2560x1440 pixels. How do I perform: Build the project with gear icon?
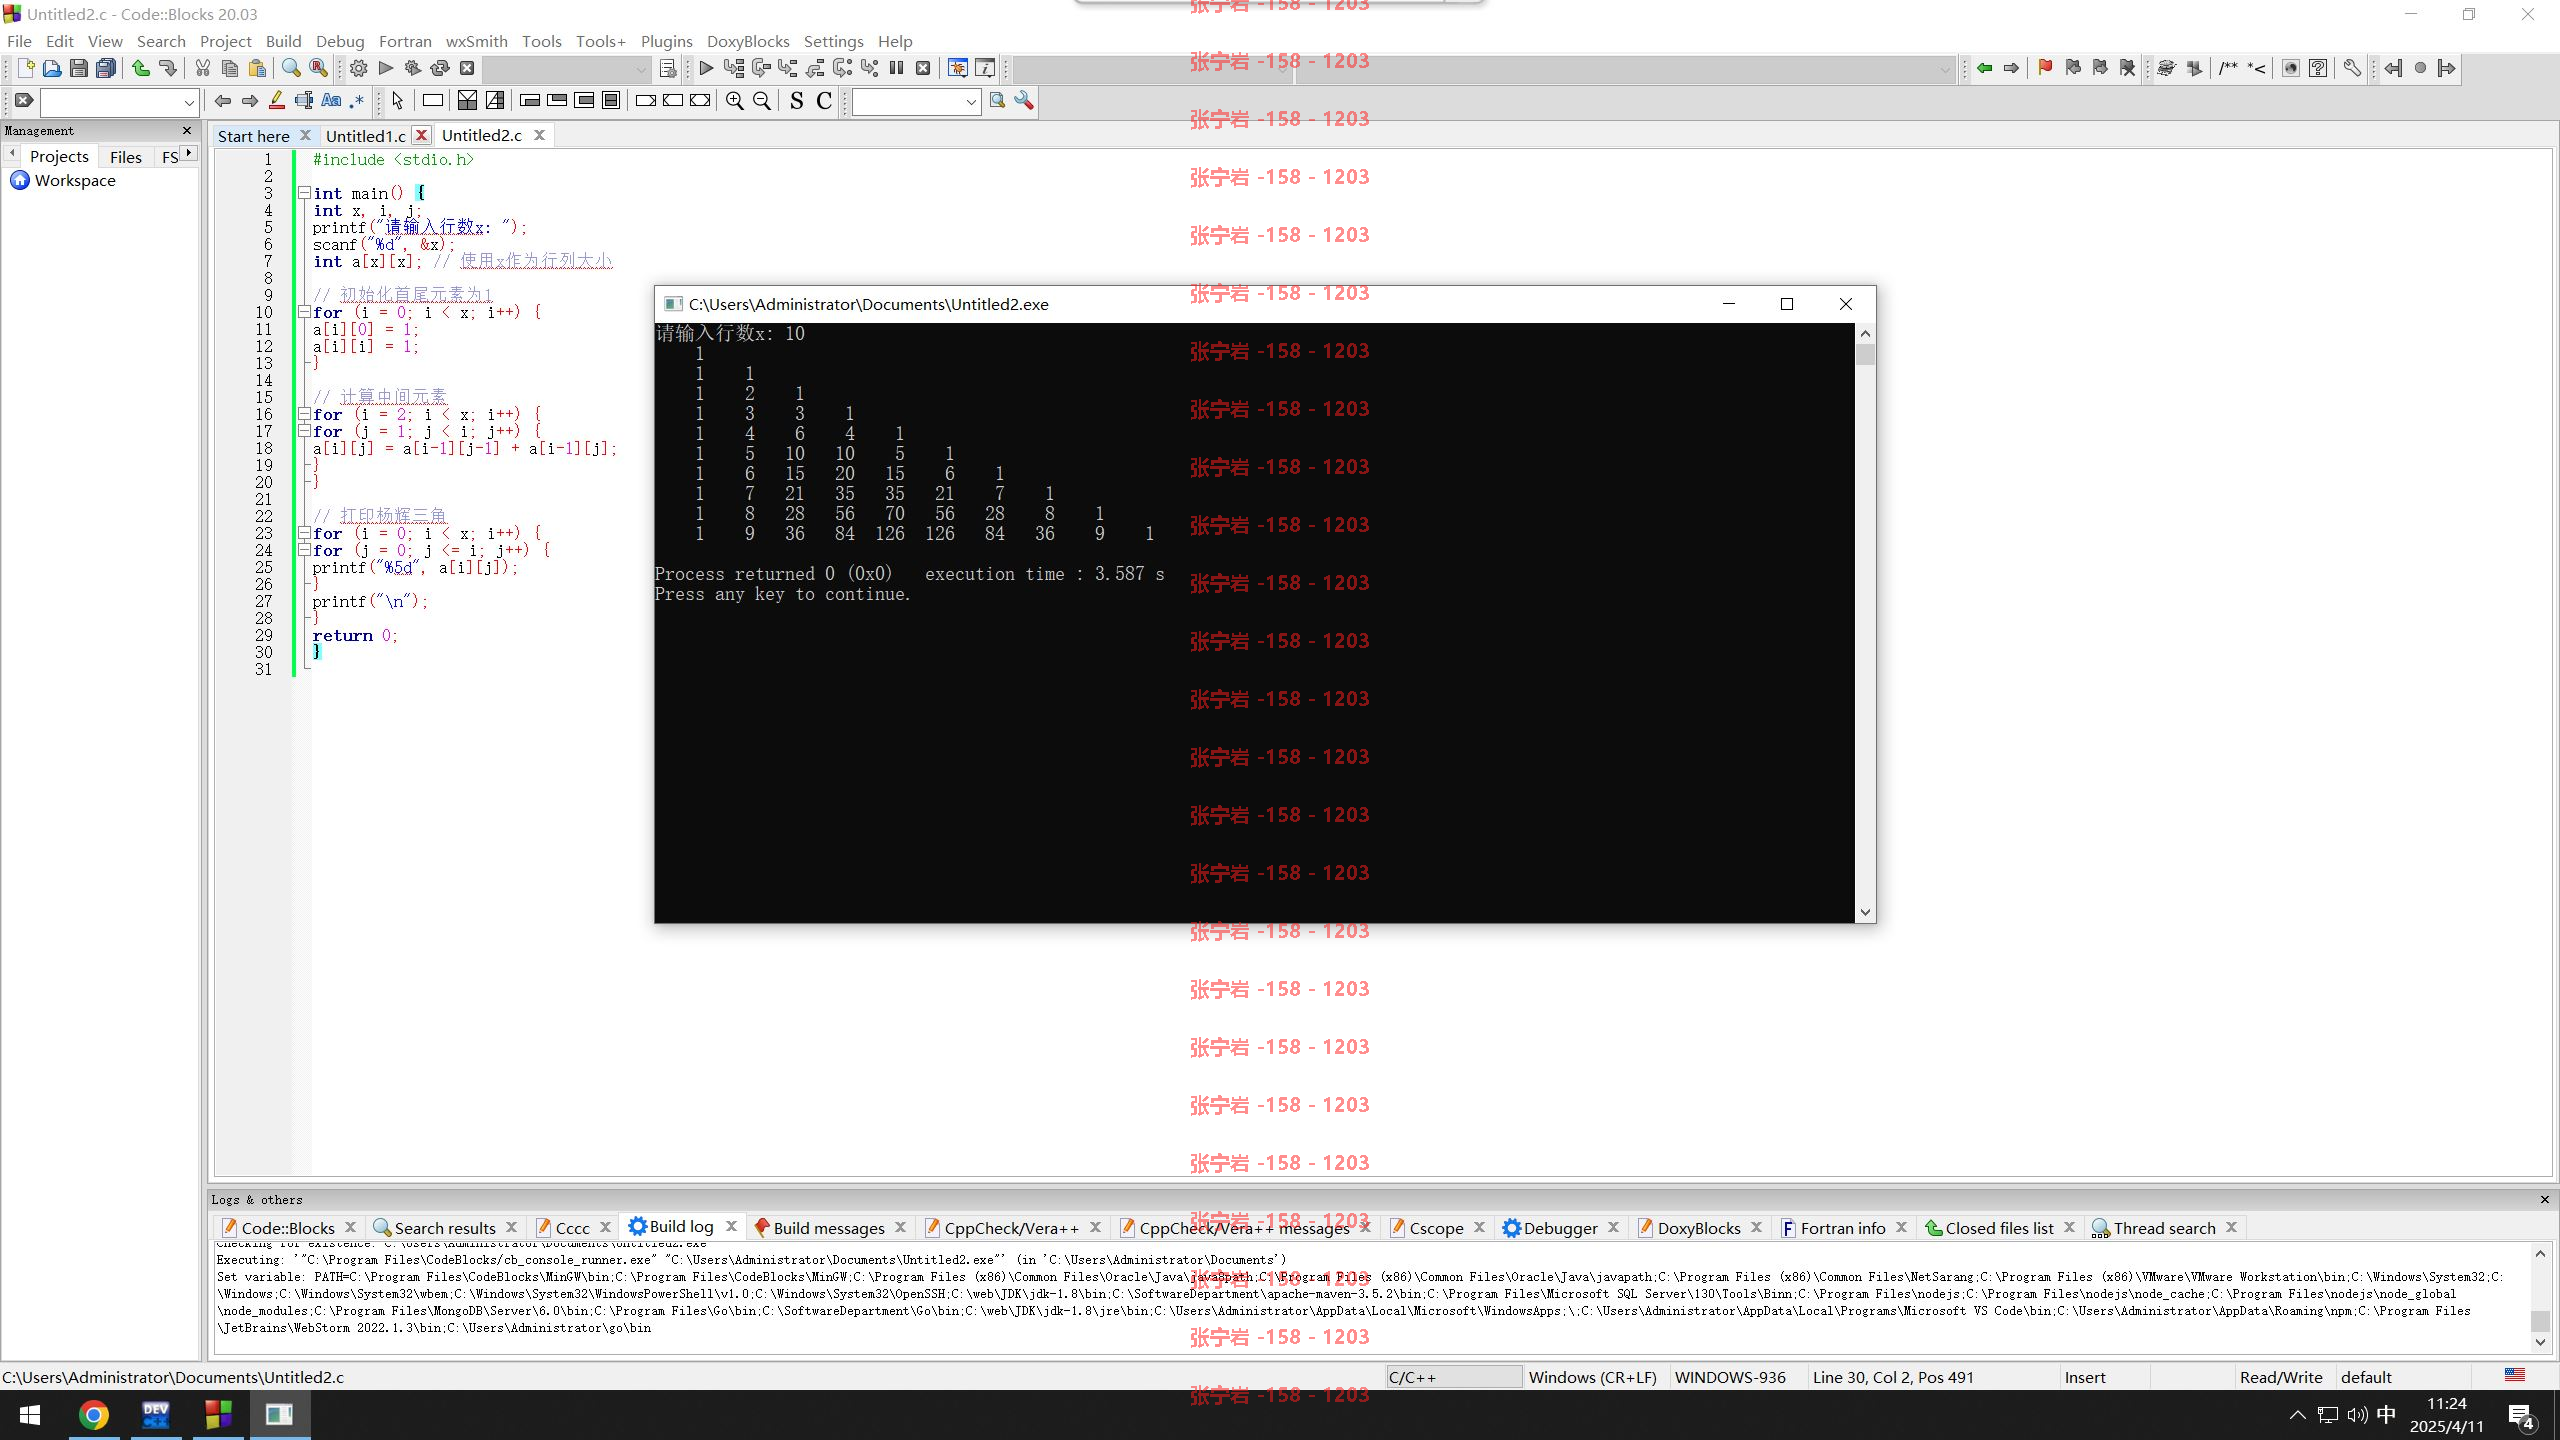[359, 68]
